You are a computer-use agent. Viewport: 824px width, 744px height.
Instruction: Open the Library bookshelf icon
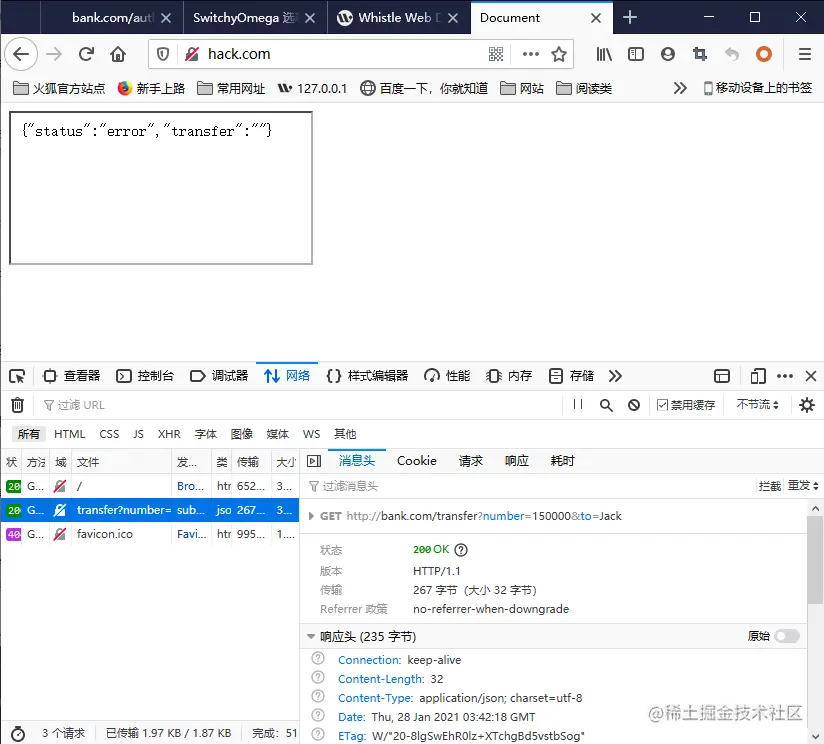604,54
